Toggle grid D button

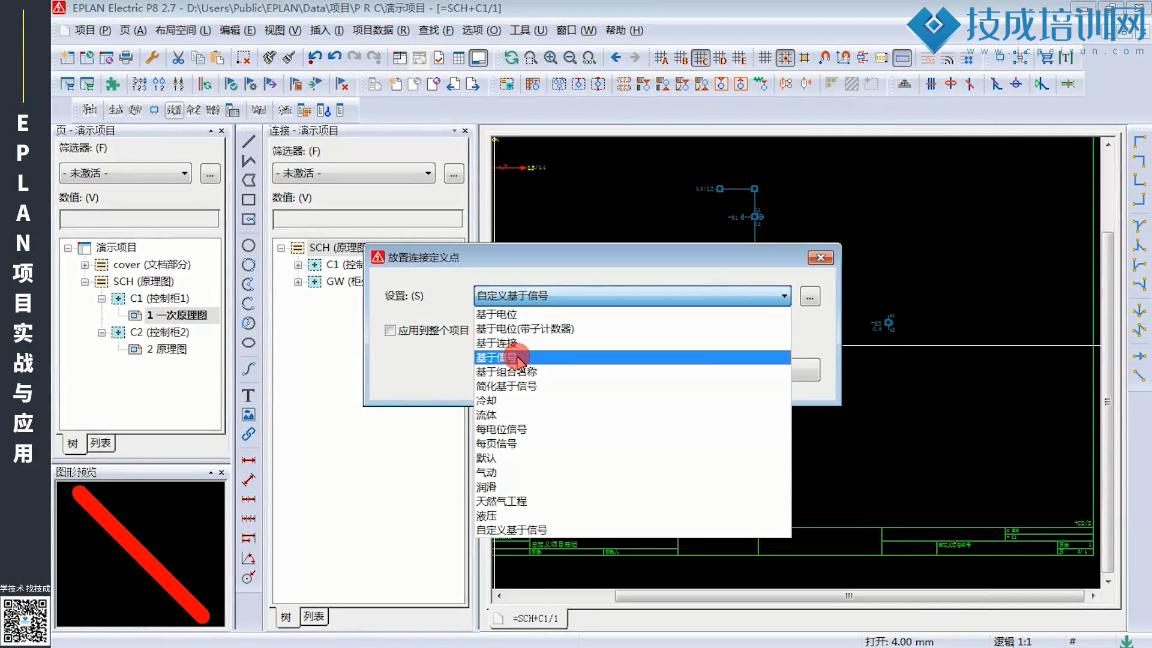click(x=719, y=57)
